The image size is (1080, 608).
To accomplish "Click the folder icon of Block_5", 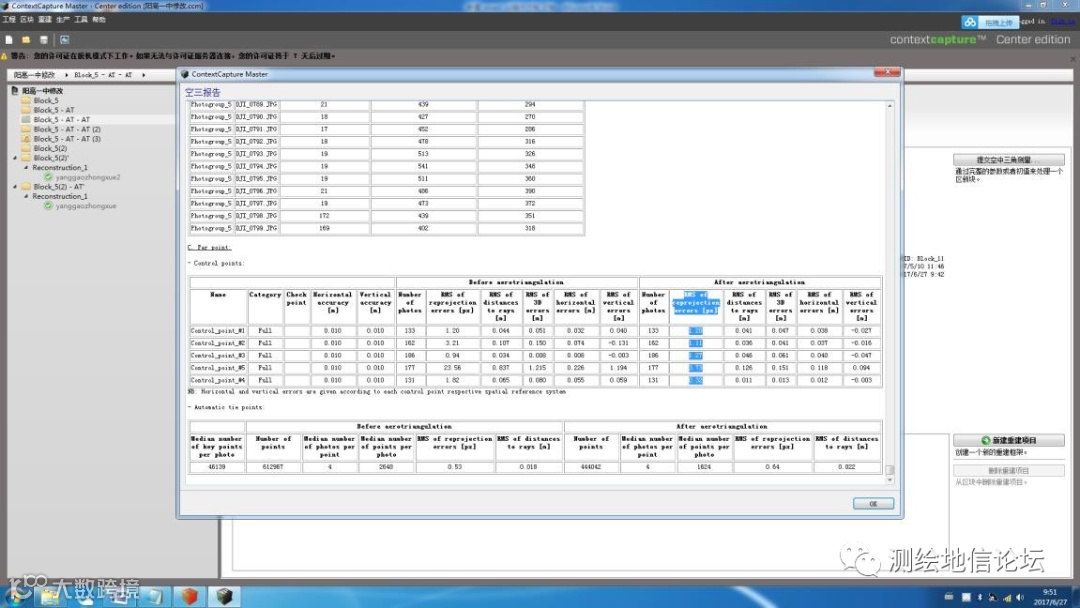I will click(26, 101).
